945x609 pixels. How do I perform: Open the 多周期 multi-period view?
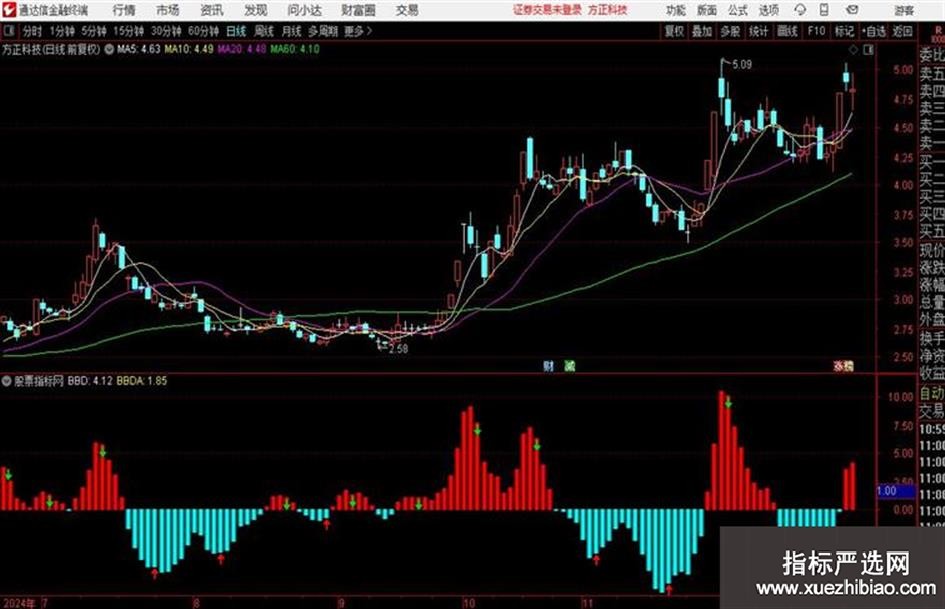point(323,31)
